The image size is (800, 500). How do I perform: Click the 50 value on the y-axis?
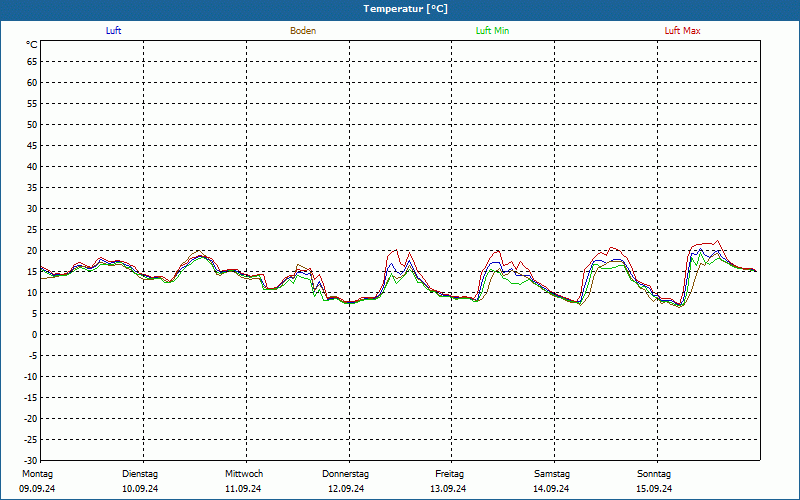point(32,124)
